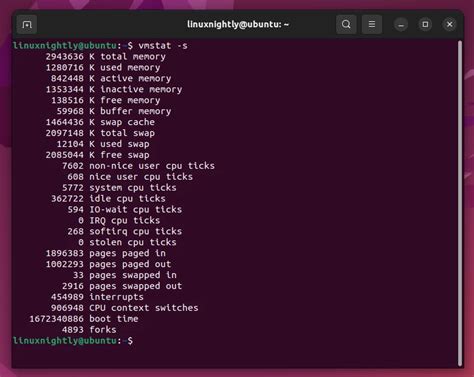Viewport: 474px width, 377px height.
Task: Click the '4893 forks' line
Action: click(89, 330)
